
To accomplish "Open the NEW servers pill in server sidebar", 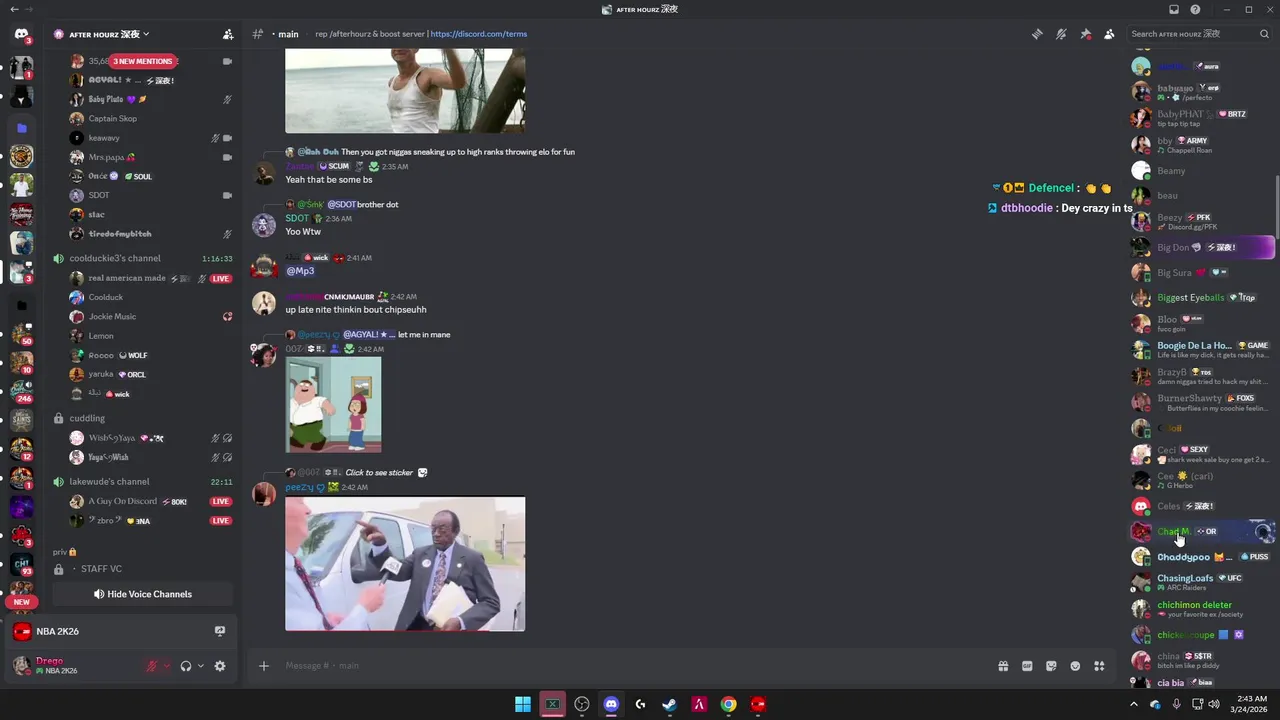I will (21, 602).
